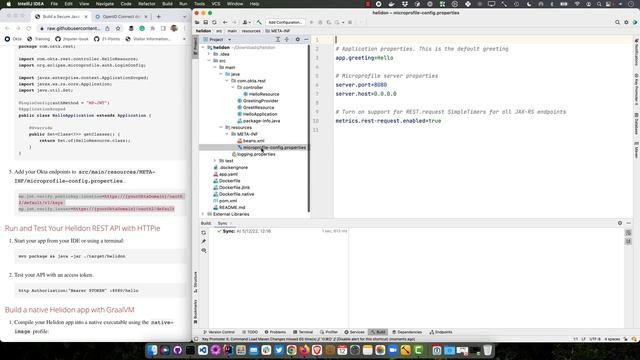Open the Profiler tool tab

click(x=329, y=332)
